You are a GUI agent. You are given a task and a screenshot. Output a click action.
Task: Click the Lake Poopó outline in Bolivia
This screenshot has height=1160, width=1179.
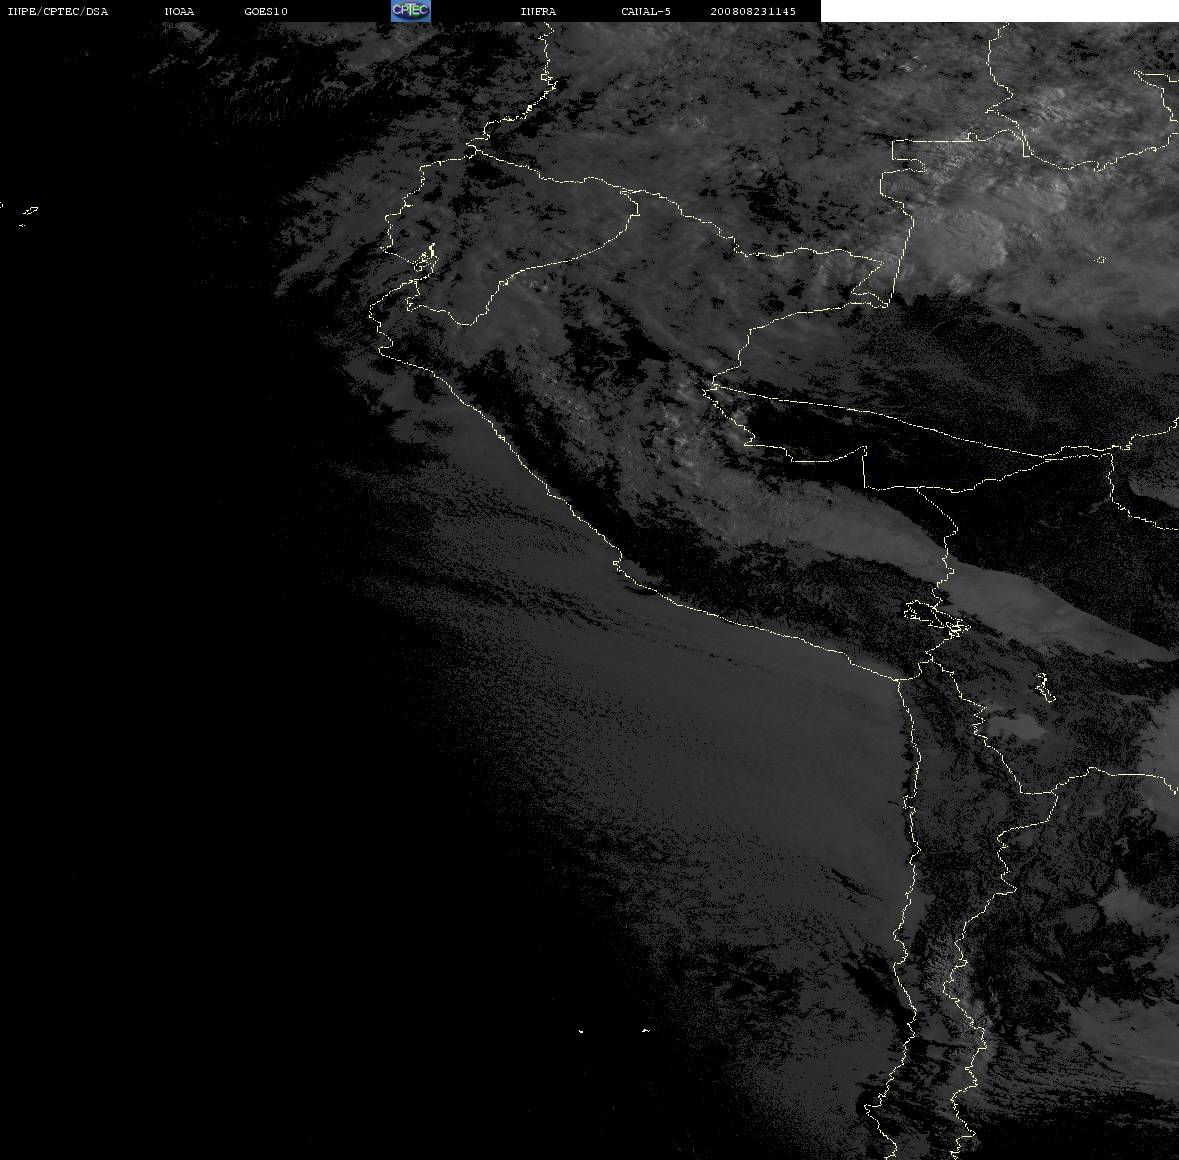click(1044, 686)
